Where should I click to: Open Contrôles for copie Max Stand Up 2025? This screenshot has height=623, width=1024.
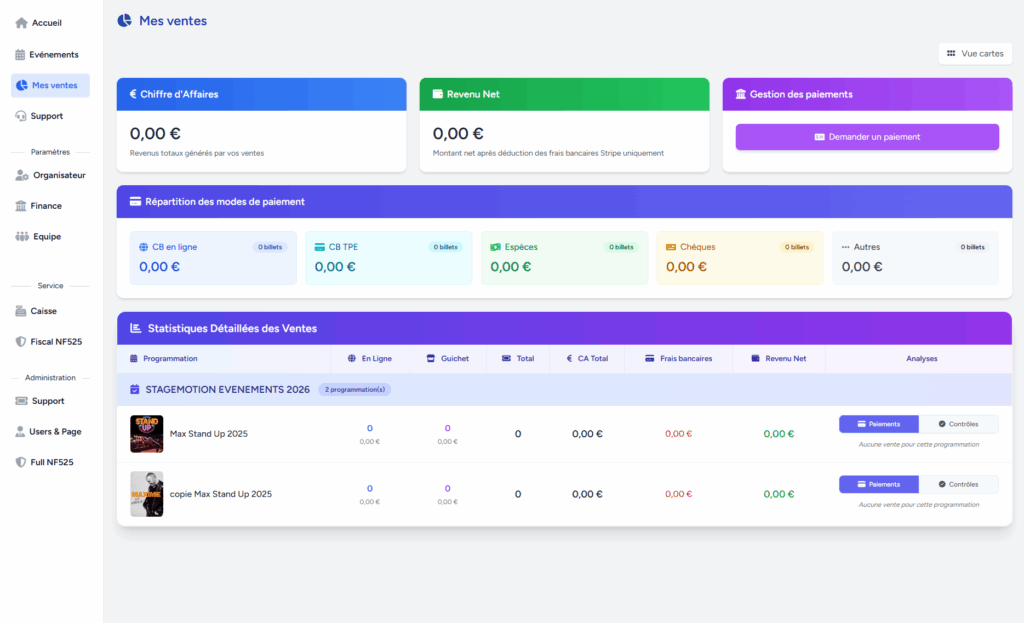click(x=958, y=484)
